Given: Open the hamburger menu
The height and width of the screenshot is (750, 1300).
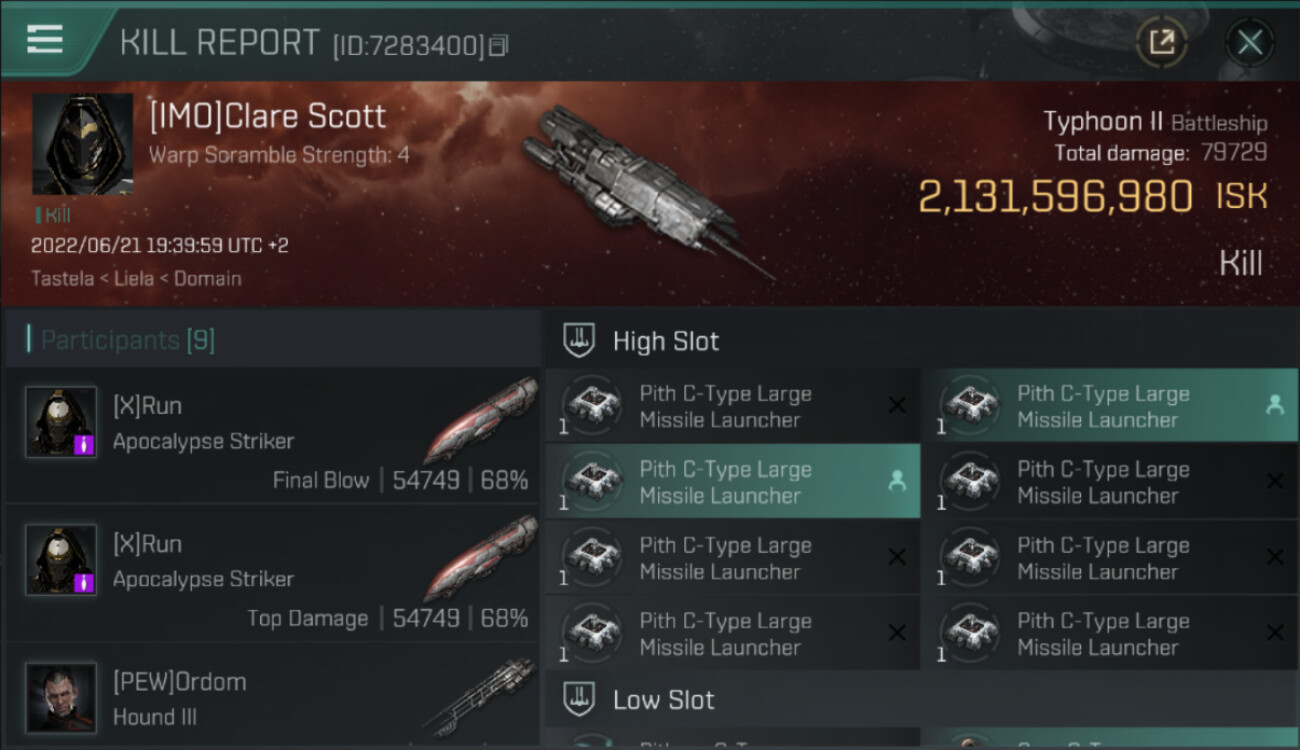Looking at the screenshot, I should (45, 40).
